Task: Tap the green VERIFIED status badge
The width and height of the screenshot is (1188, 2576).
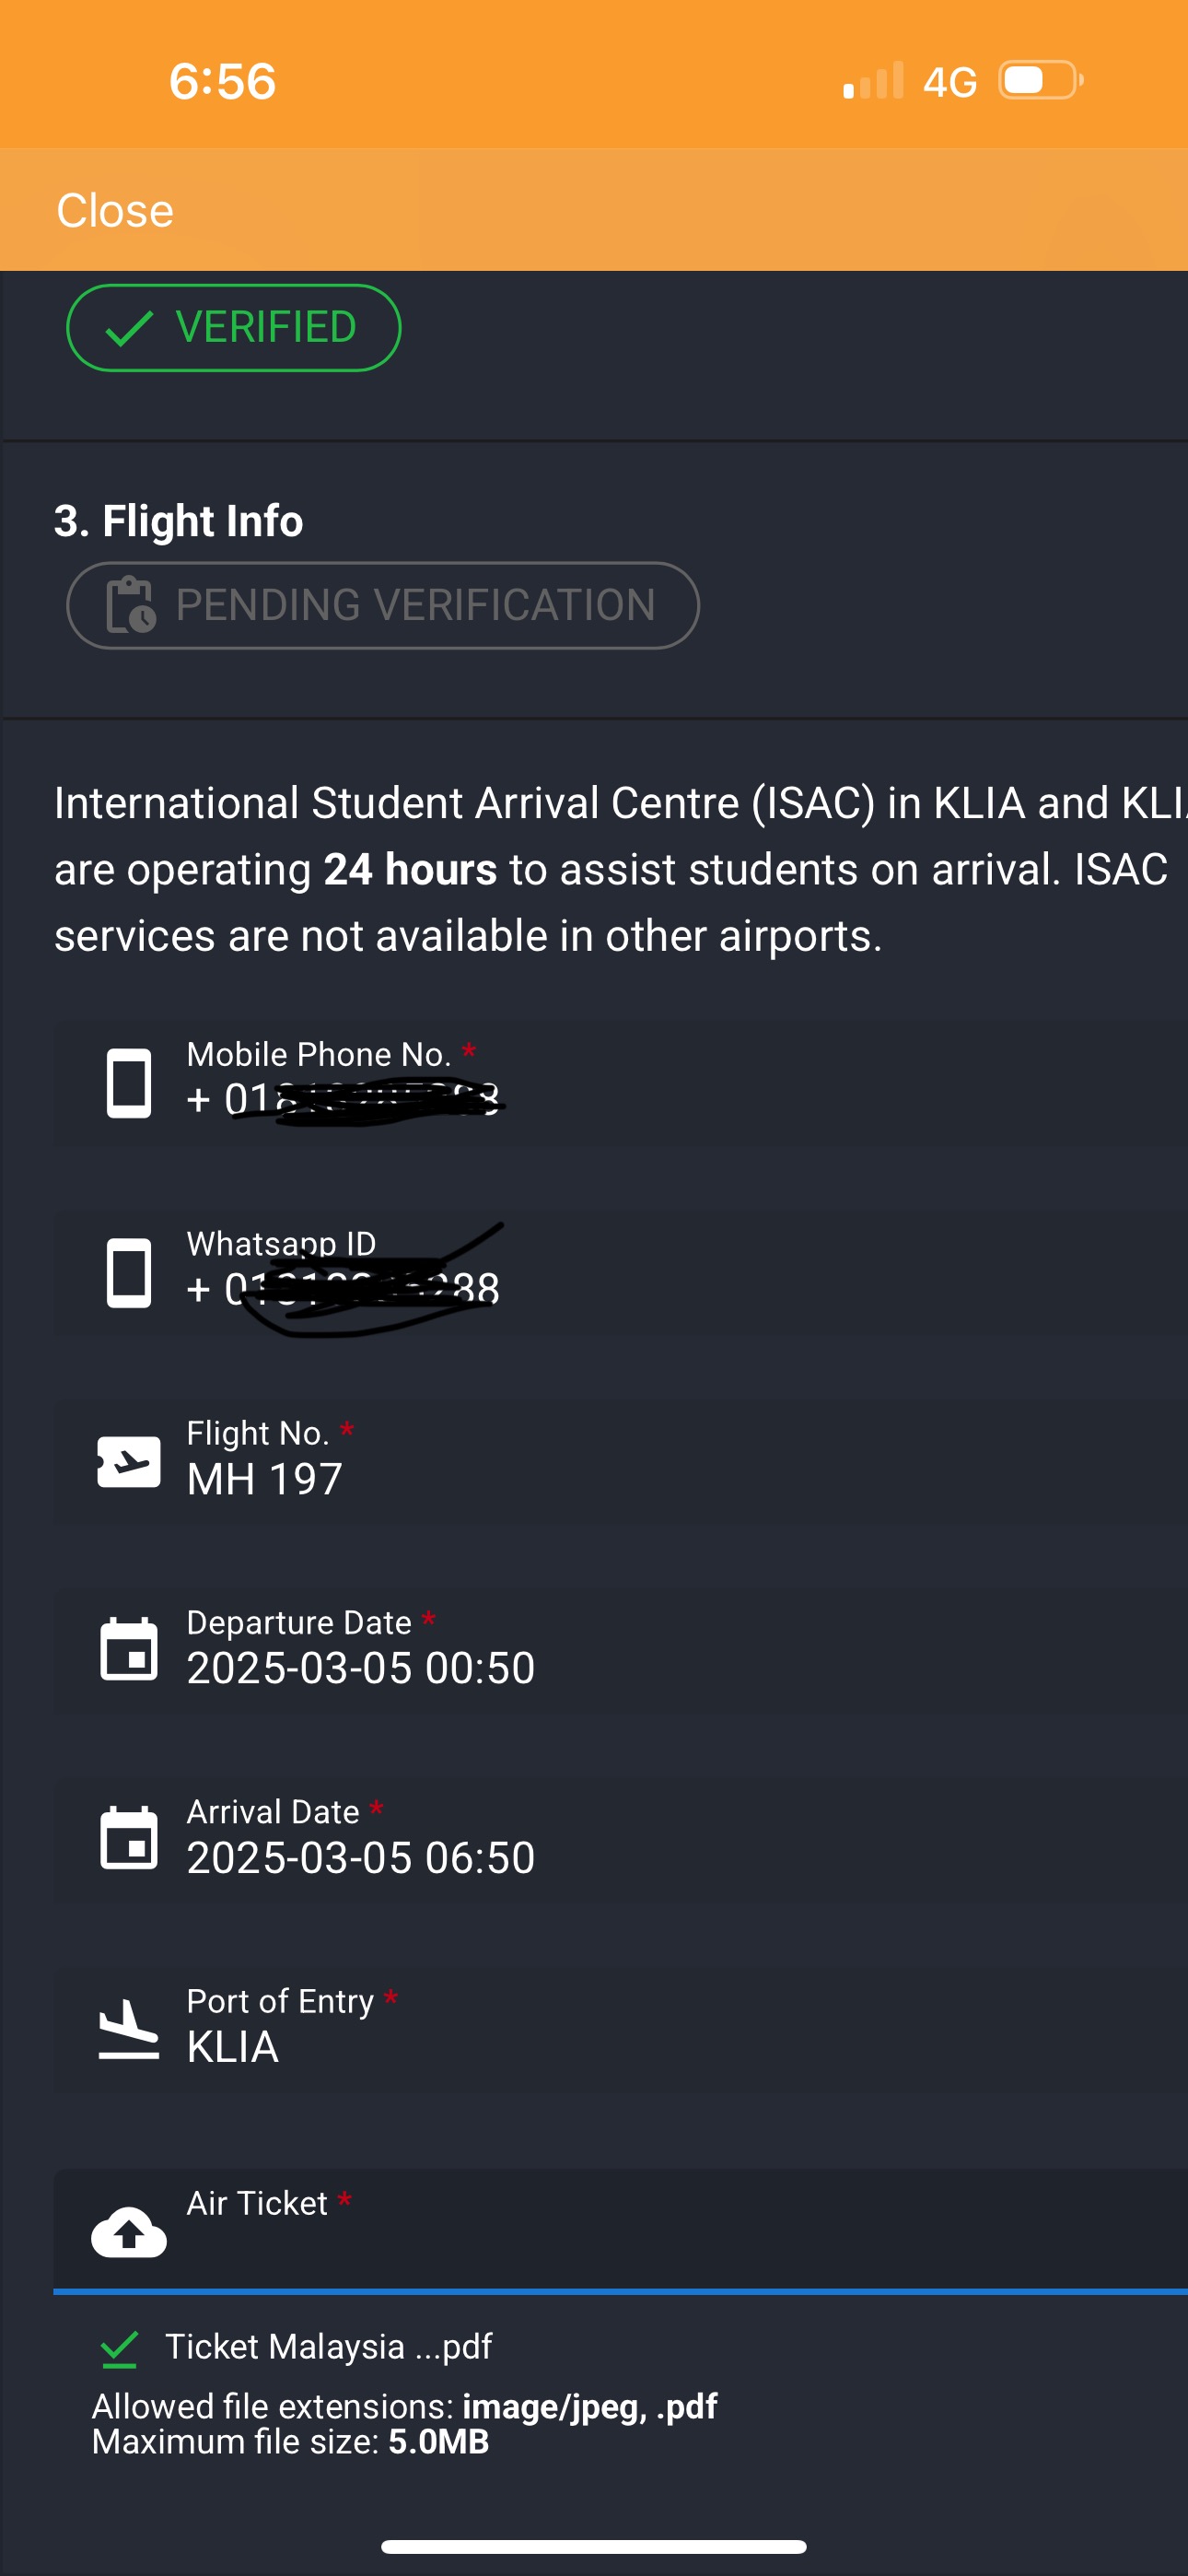Action: (233, 328)
